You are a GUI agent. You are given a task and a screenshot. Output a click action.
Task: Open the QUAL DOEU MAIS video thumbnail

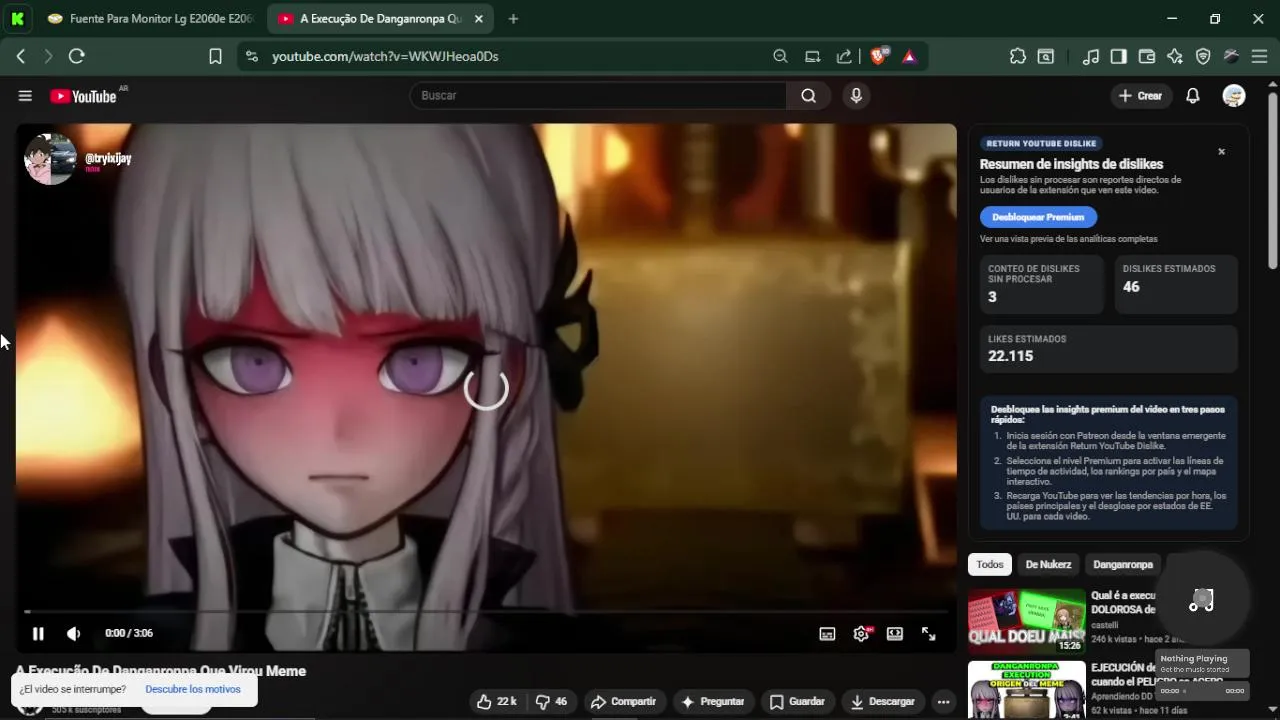1027,621
